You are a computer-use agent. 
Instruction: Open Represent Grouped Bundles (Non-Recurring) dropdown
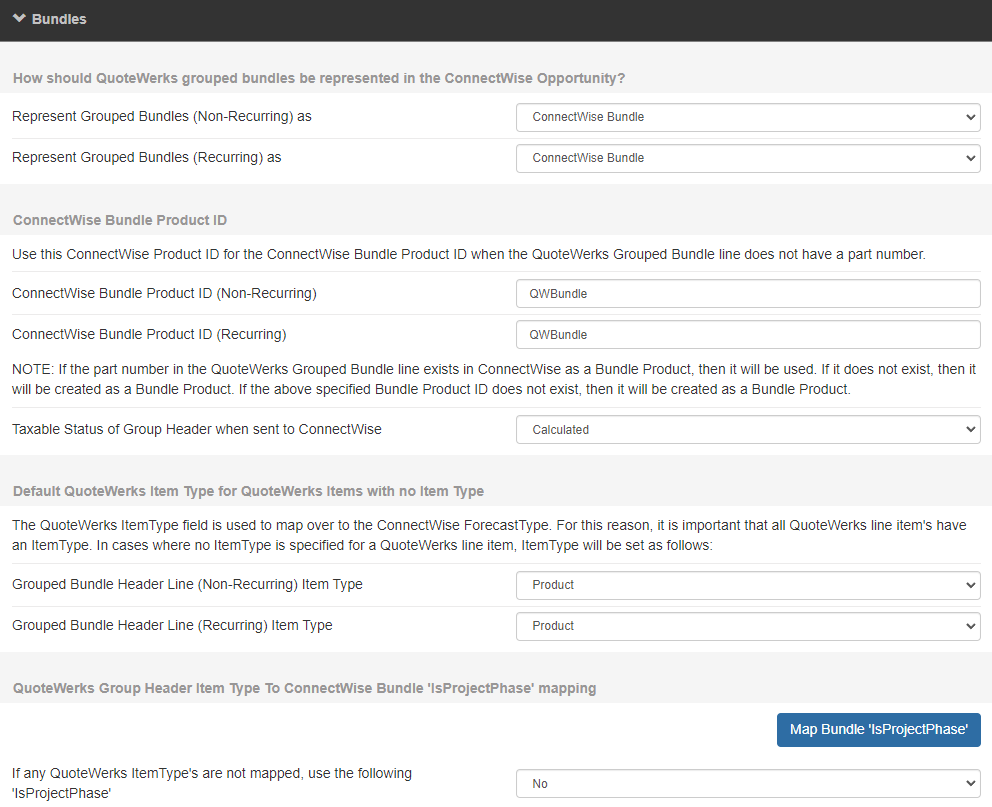click(x=747, y=117)
